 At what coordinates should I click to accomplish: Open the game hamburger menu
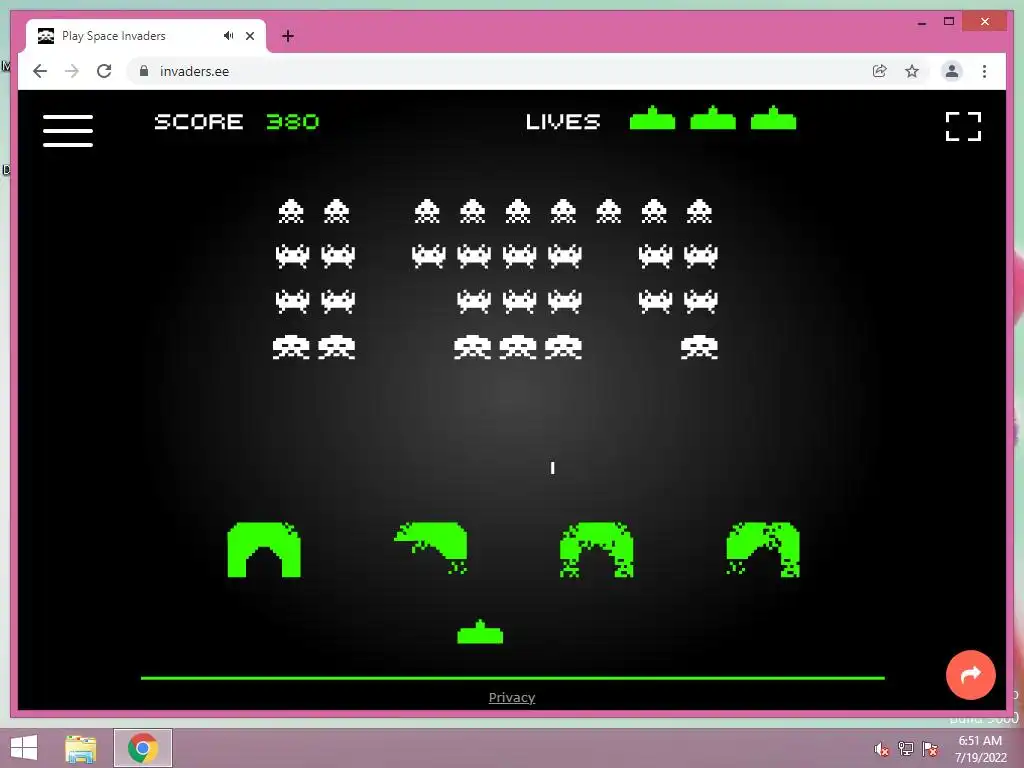68,131
